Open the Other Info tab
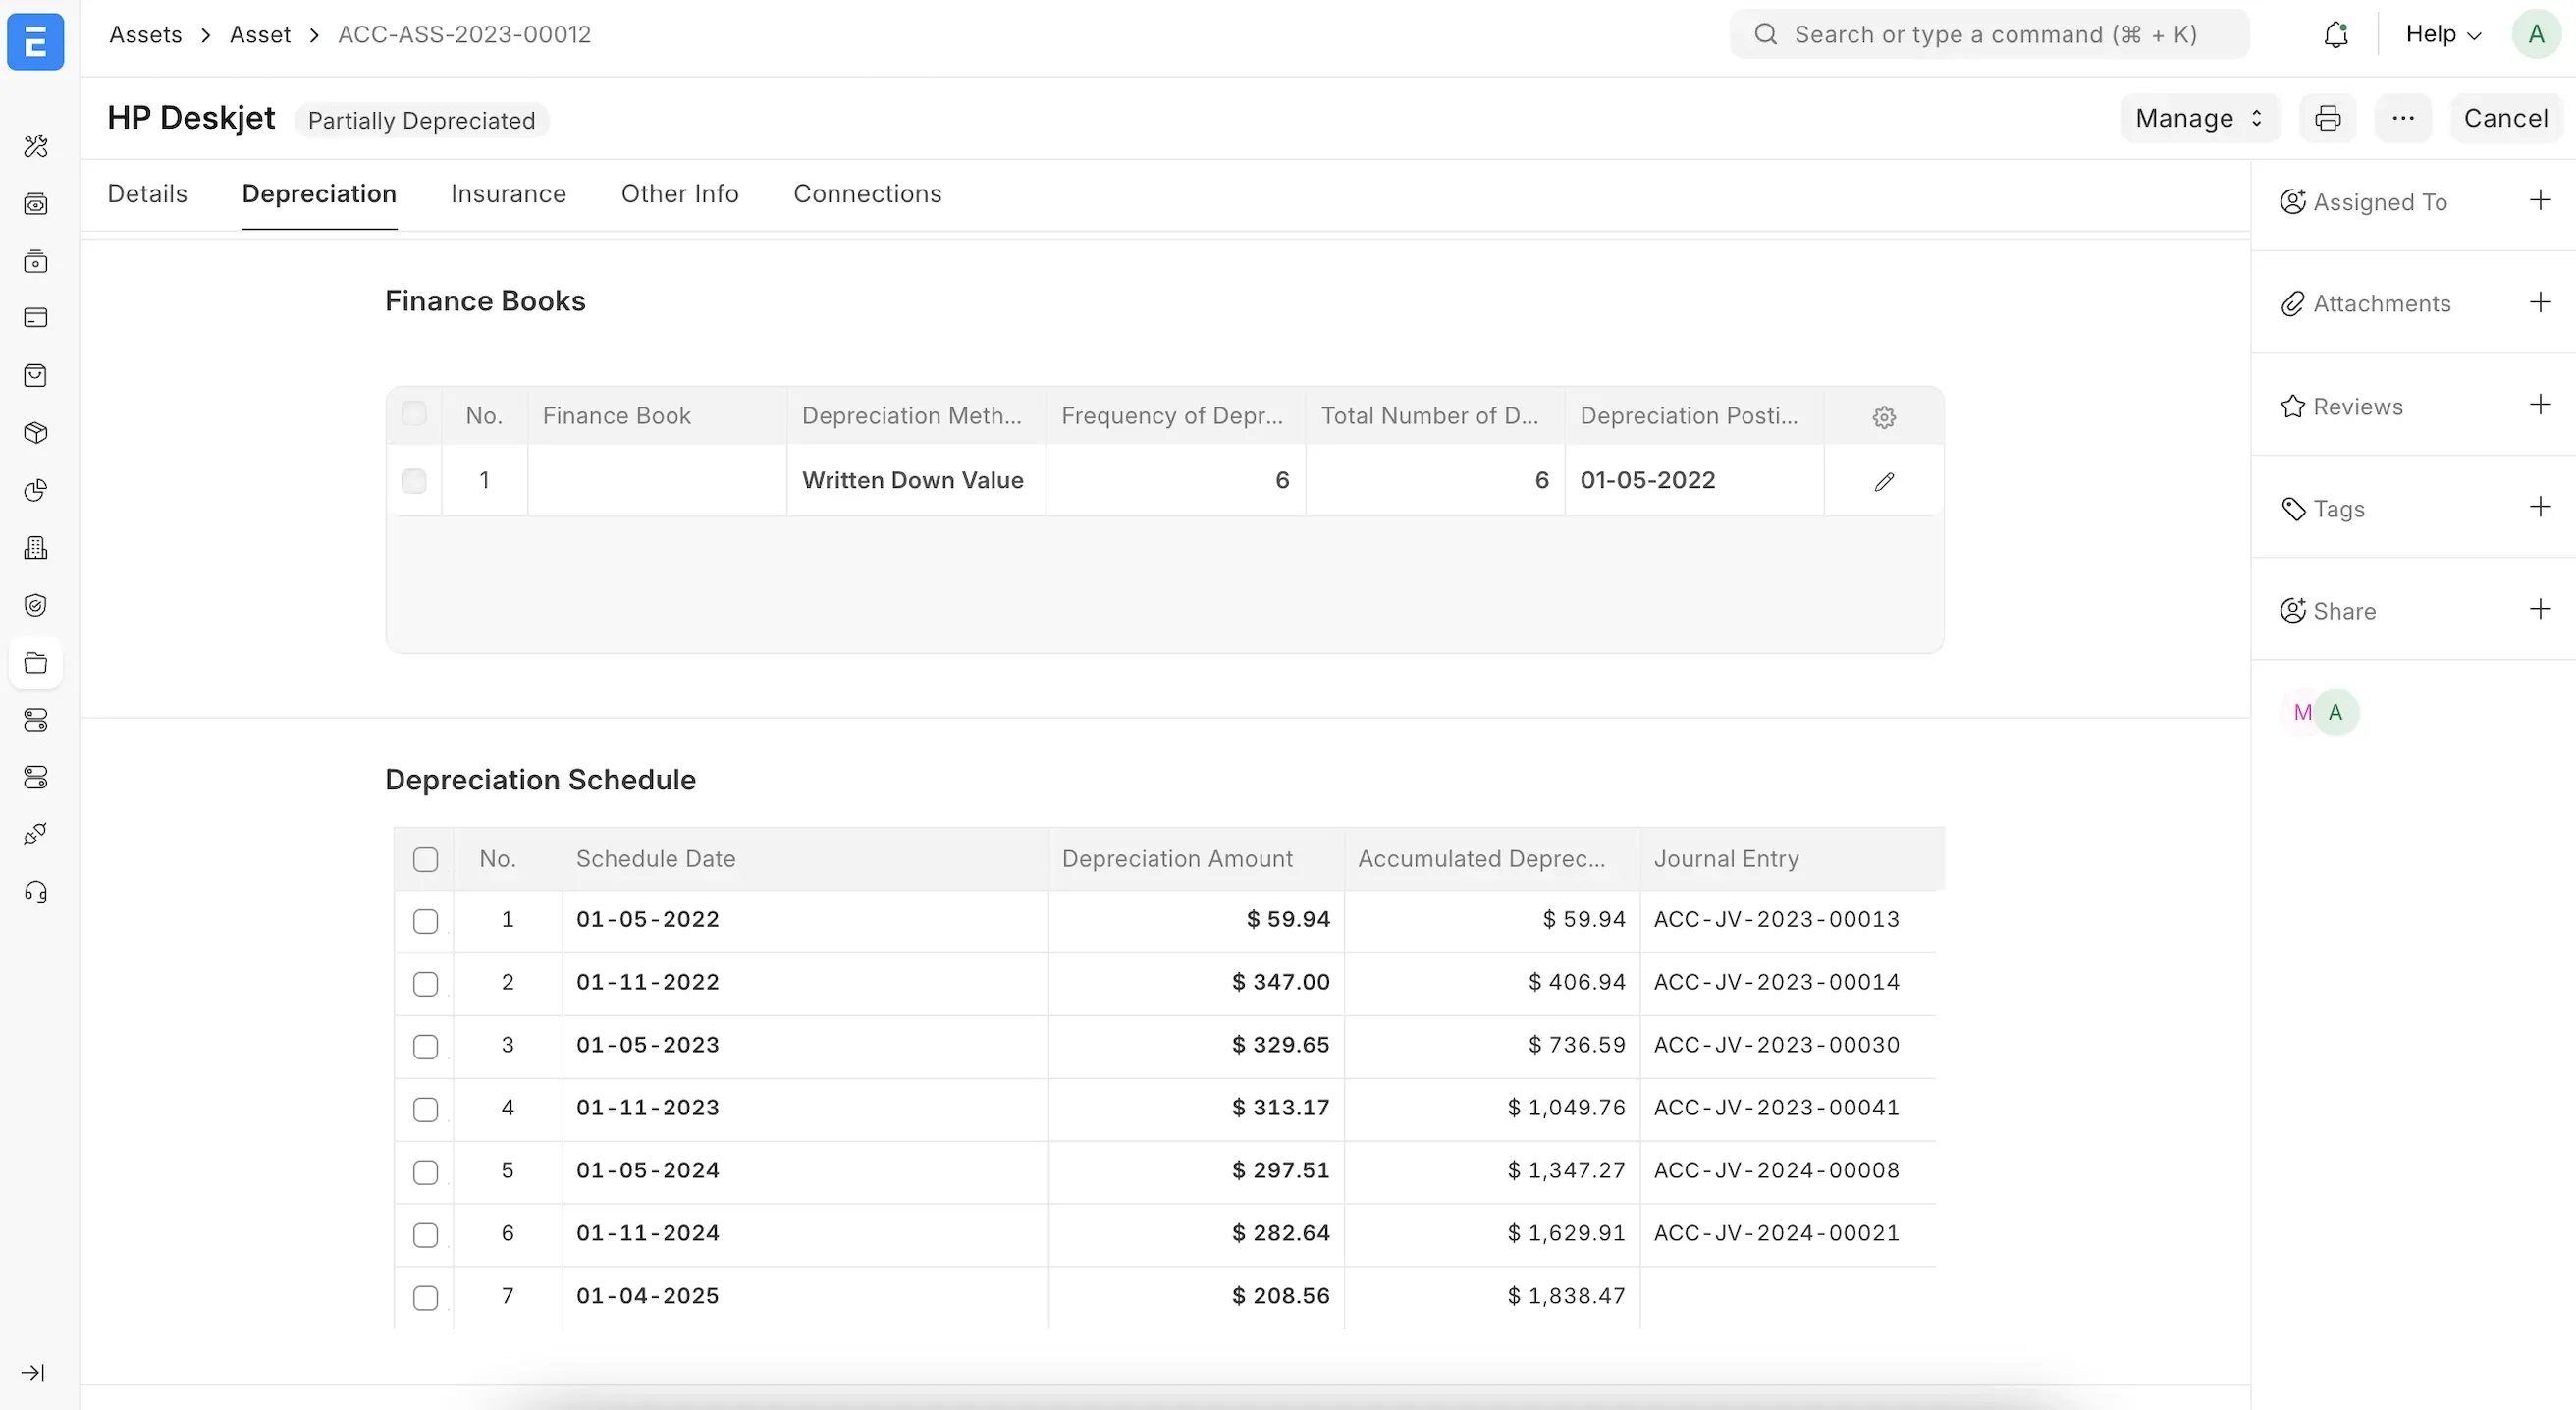 (679, 194)
